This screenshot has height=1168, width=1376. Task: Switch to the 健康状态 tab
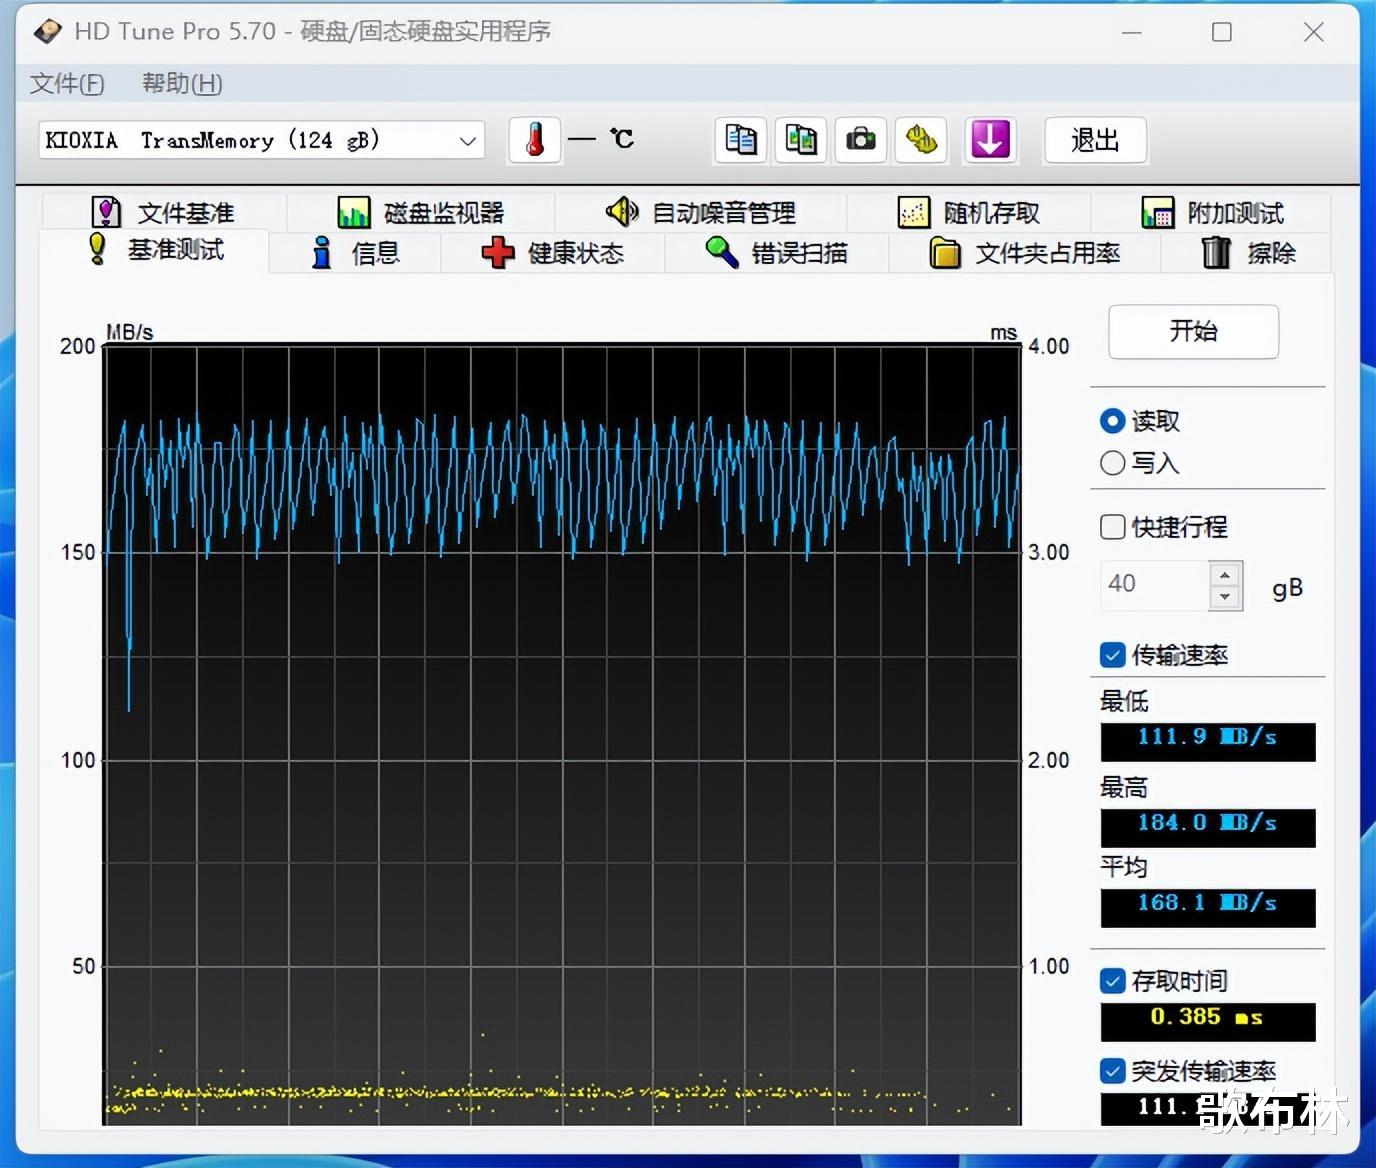553,253
